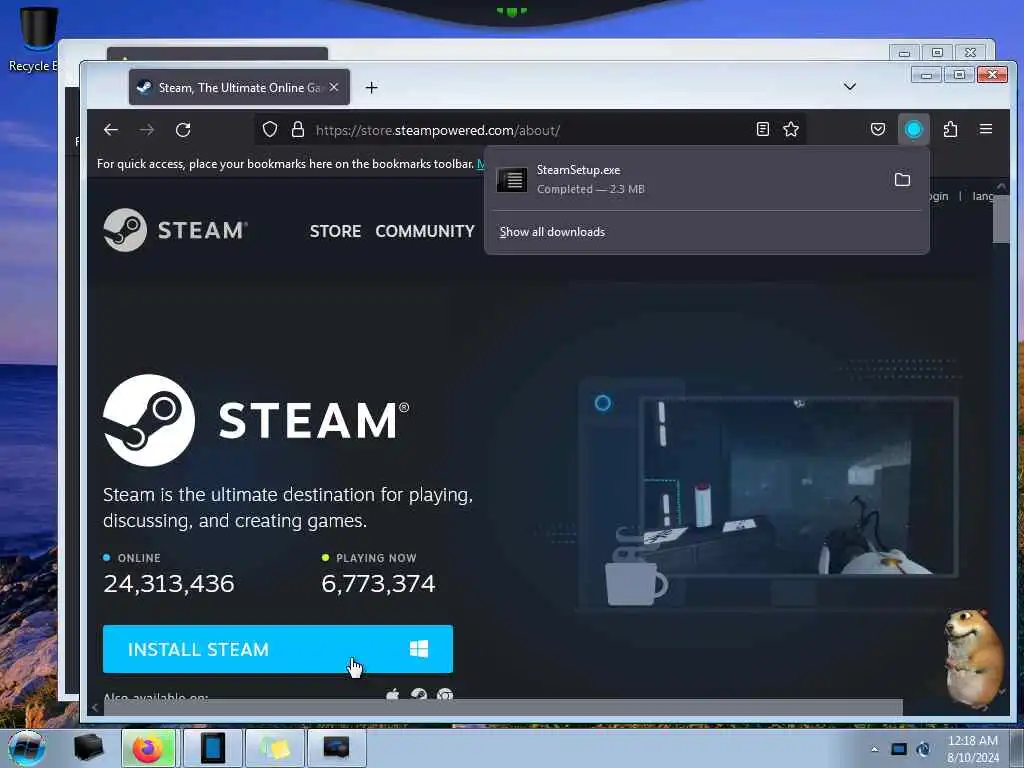Click the hamster desktop mascot
Viewport: 1024px width, 768px height.
coord(973,658)
